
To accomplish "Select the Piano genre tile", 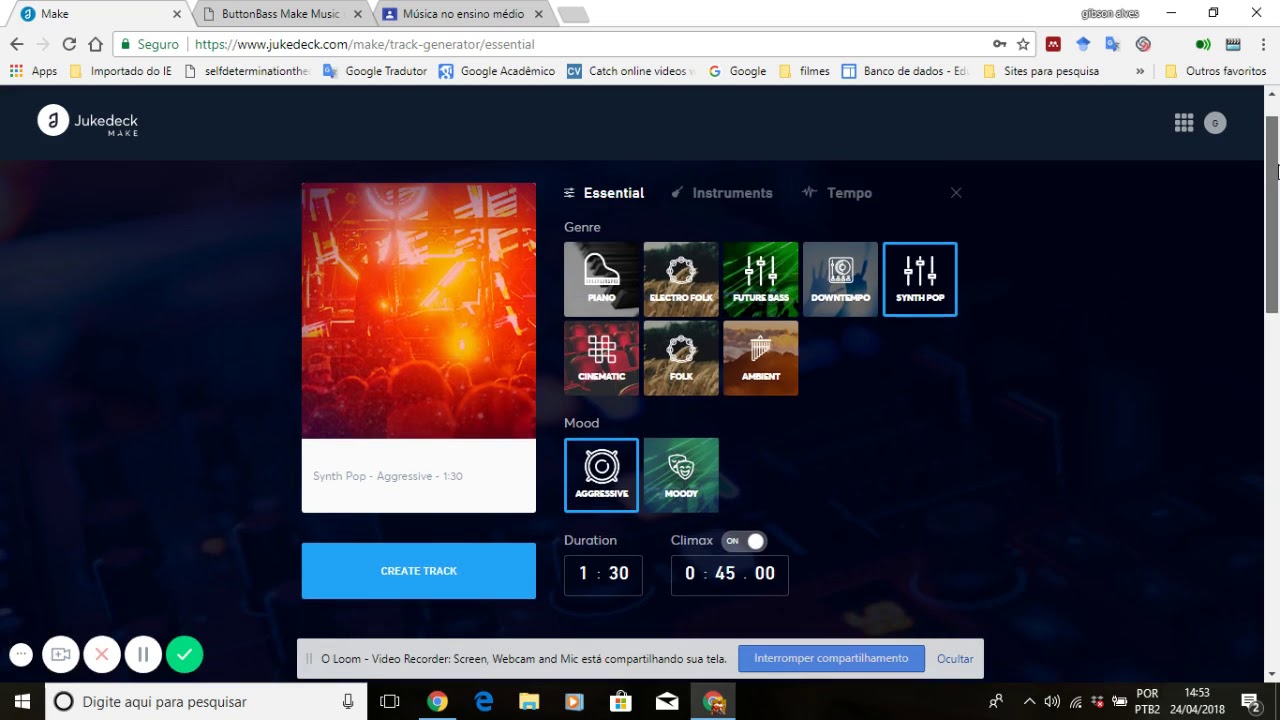I will tap(601, 279).
